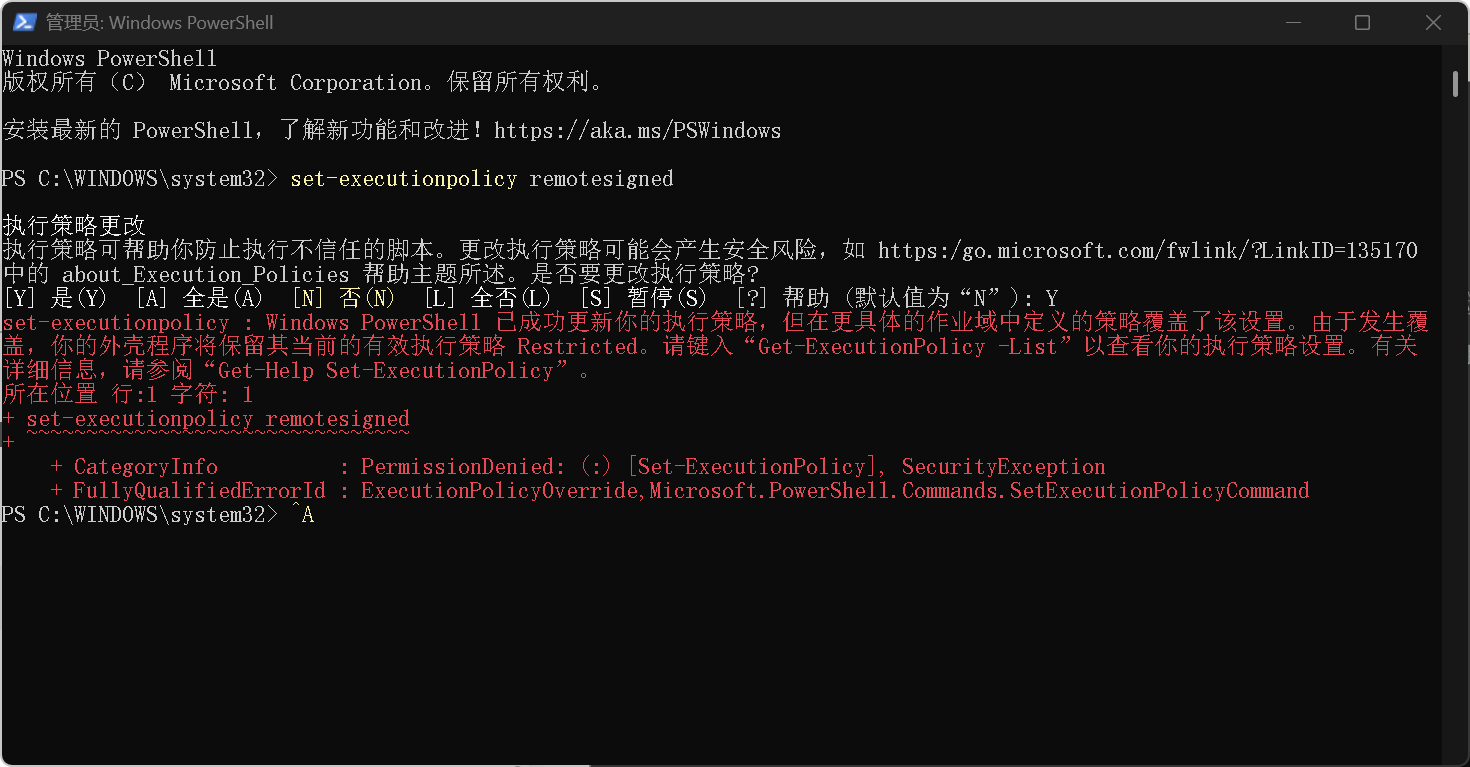Click the "[Y] 是(Y)" option text
This screenshot has height=767, width=1470.
[x=56, y=297]
